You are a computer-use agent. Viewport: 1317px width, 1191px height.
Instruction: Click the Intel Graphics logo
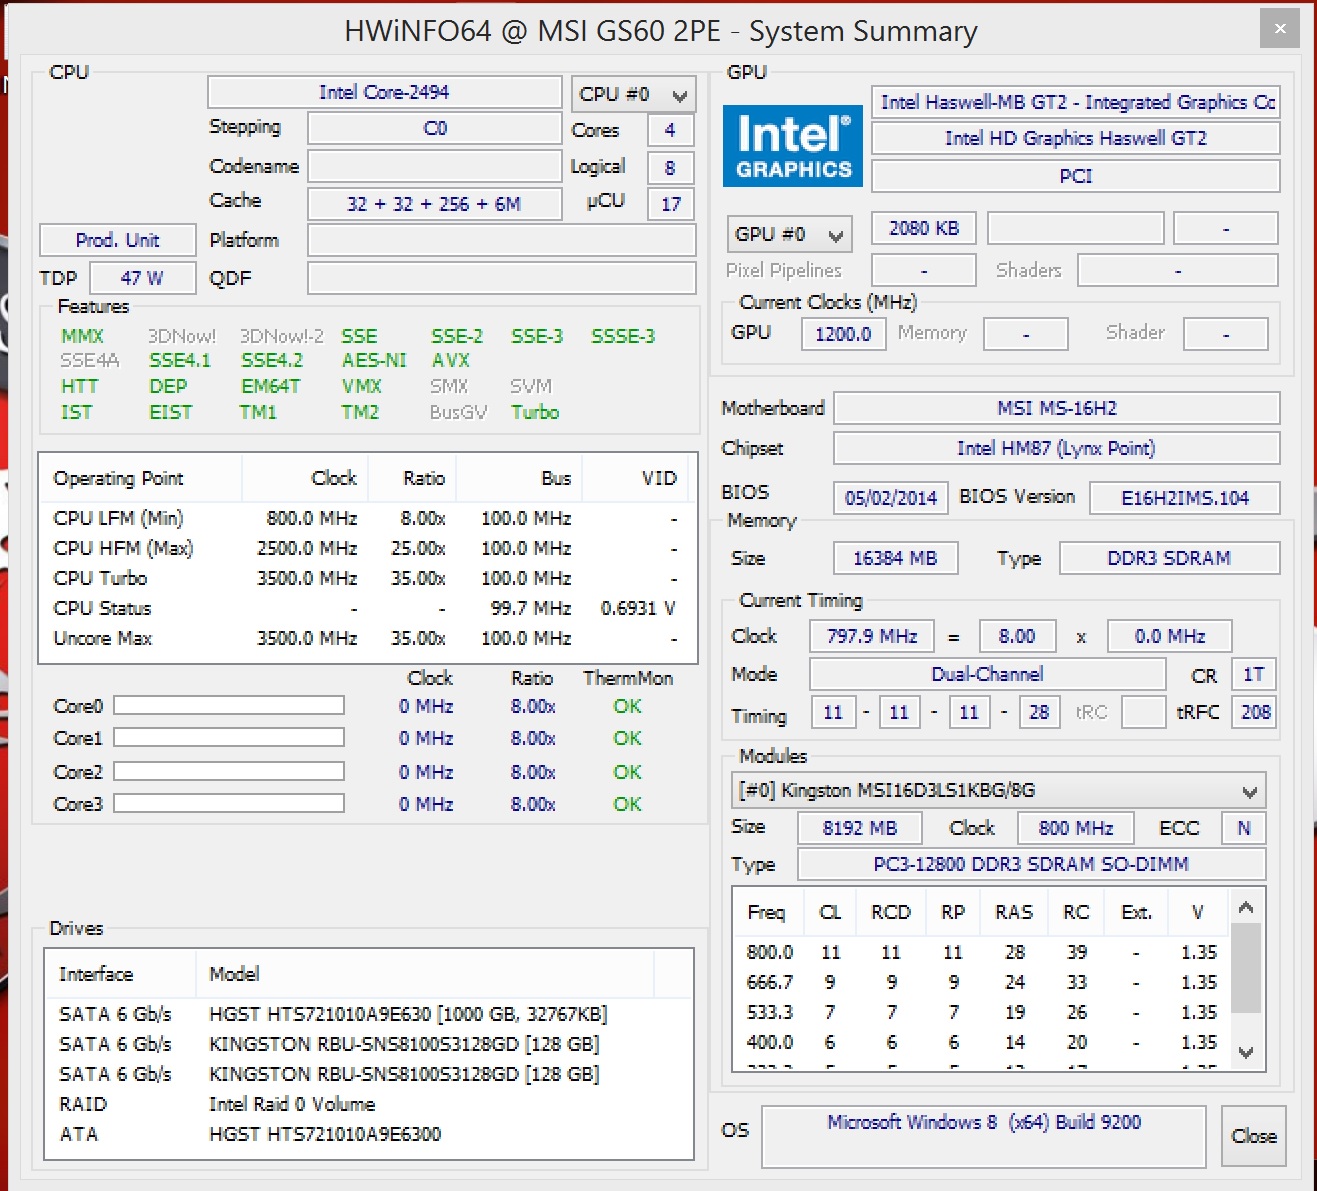point(792,146)
